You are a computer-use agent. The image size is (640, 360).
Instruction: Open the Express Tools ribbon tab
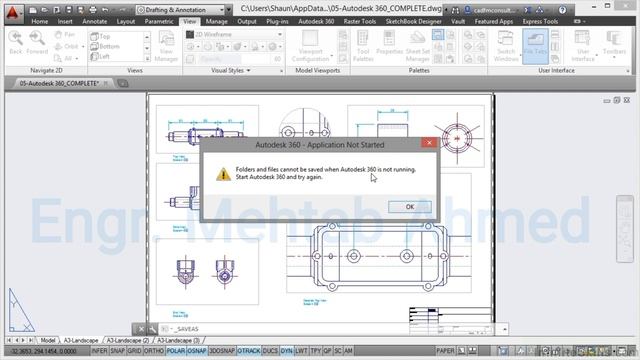pyautogui.click(x=540, y=21)
